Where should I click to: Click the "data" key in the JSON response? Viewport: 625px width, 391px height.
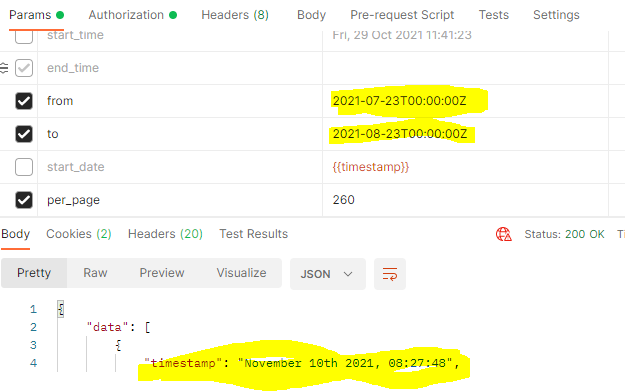[x=107, y=327]
